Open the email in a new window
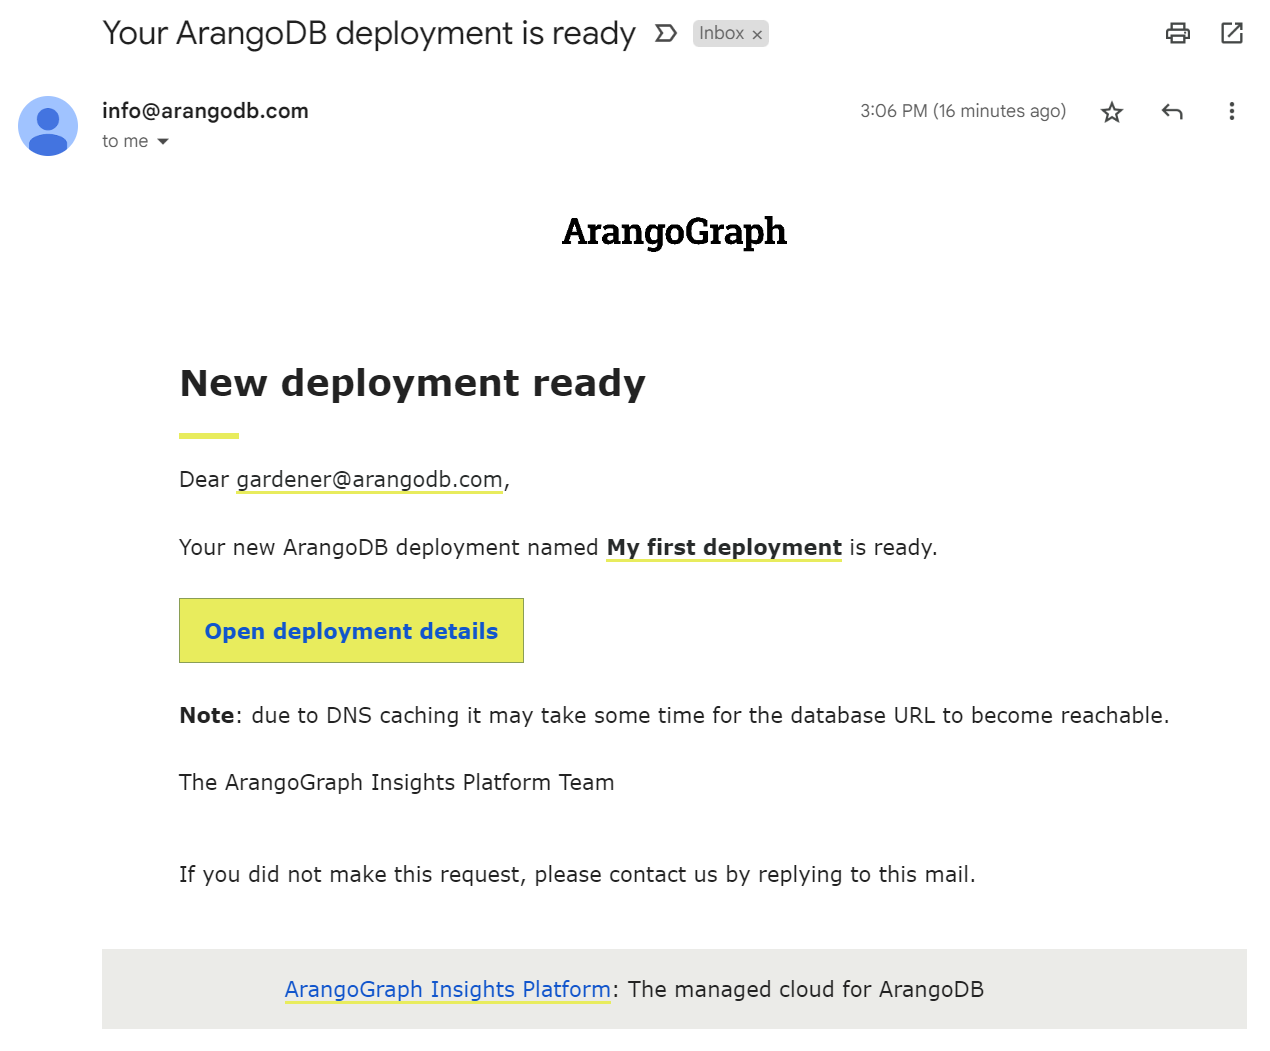 point(1232,33)
